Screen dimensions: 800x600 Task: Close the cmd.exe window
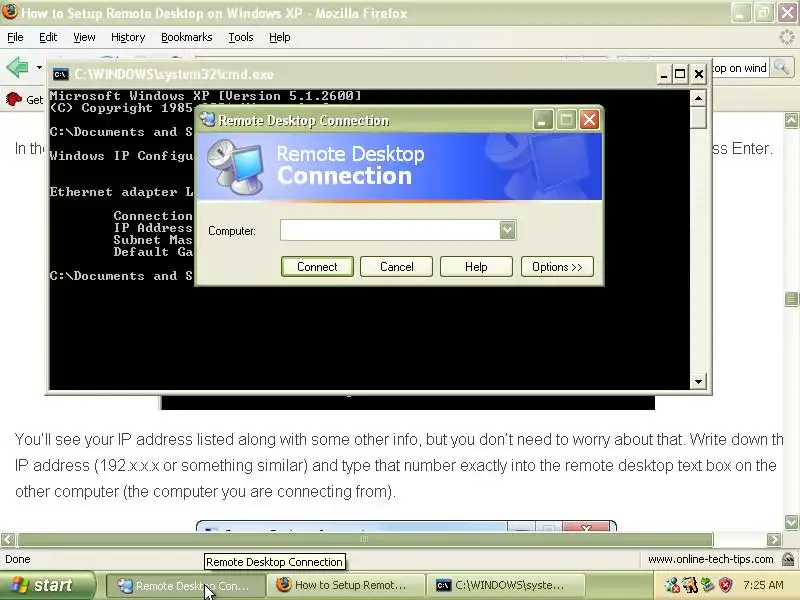click(698, 74)
